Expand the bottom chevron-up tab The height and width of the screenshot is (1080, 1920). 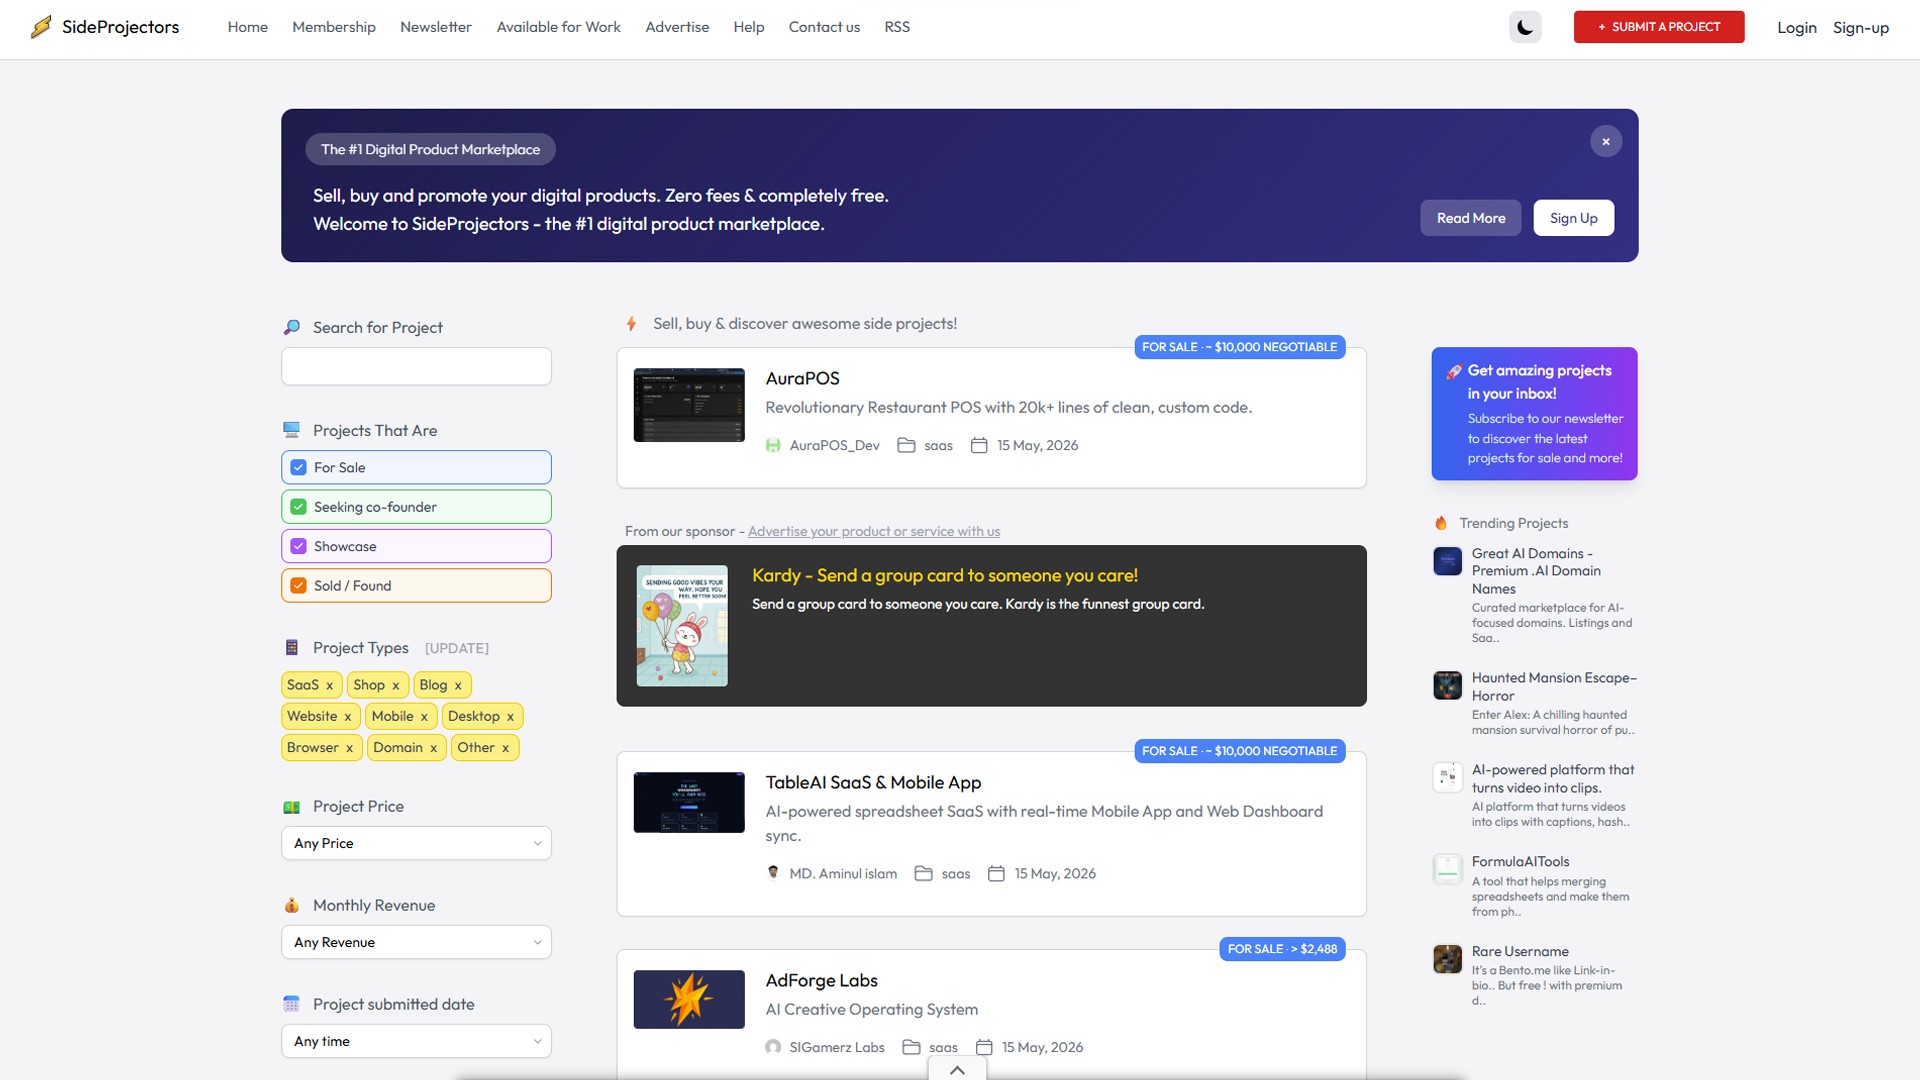(957, 1069)
